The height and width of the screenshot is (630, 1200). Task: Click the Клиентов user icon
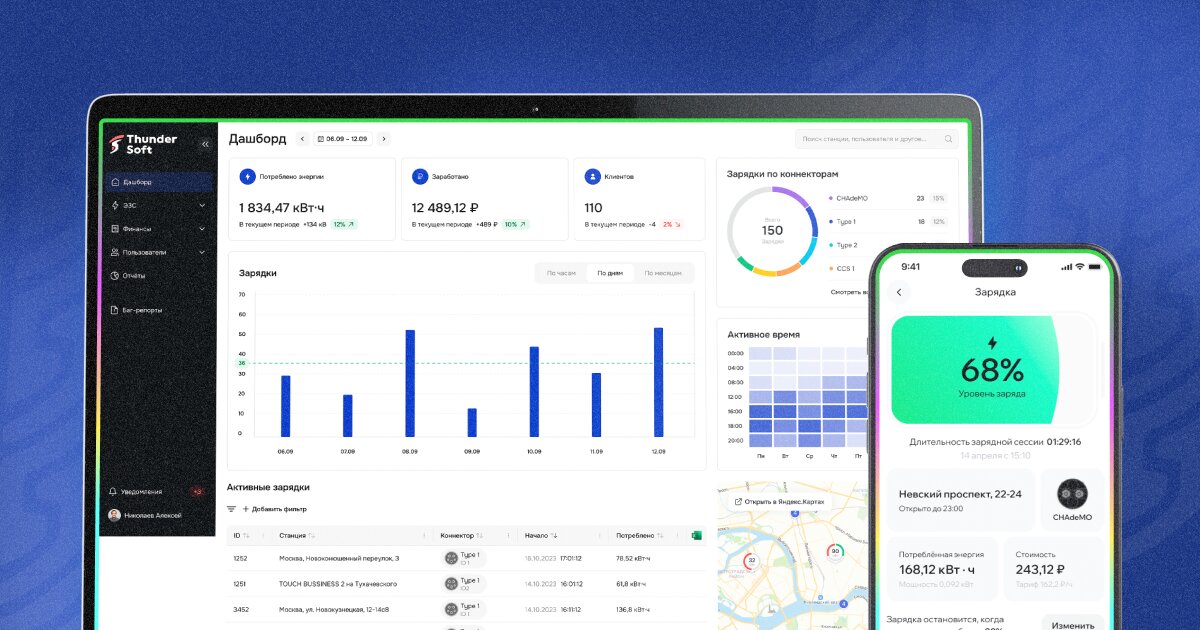593,176
